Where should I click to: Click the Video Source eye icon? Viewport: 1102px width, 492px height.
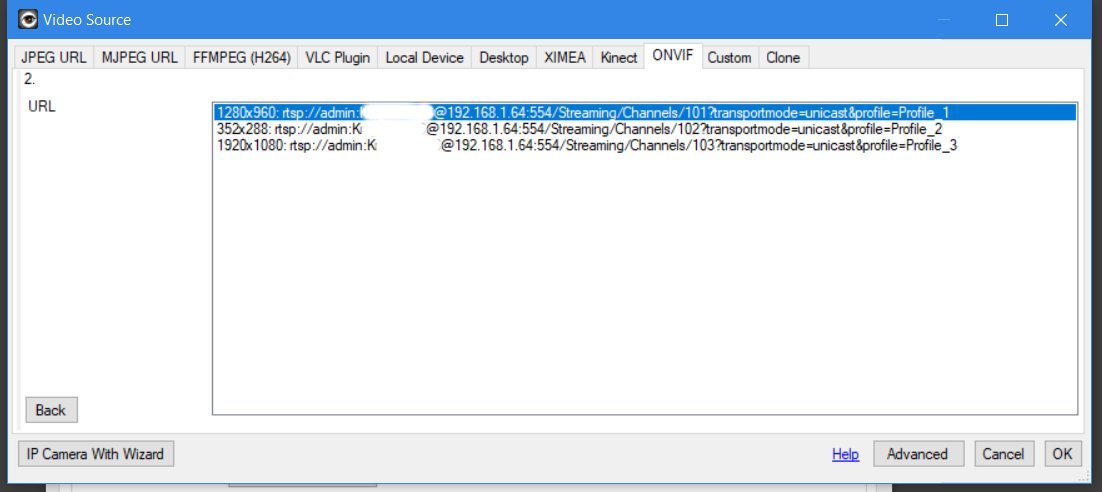pyautogui.click(x=28, y=19)
